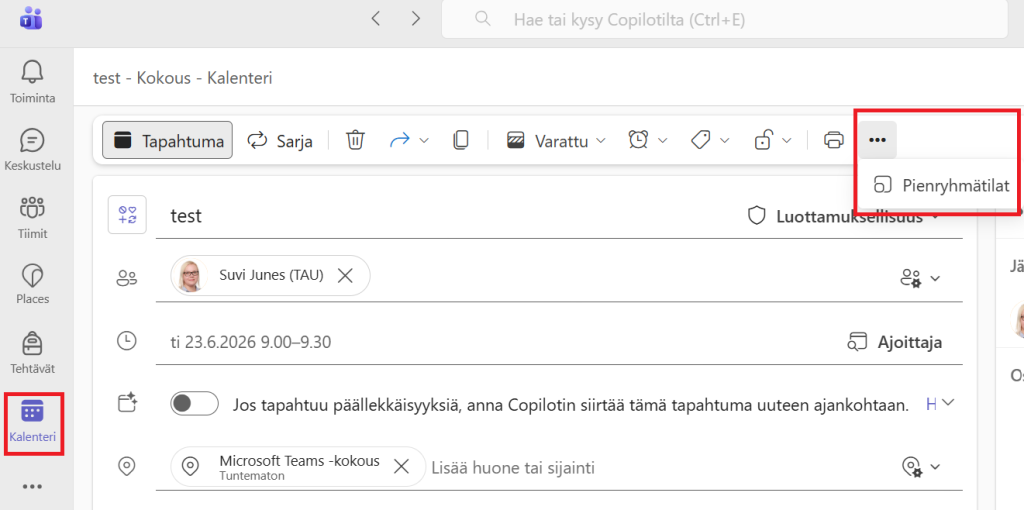This screenshot has width=1024, height=510.
Task: Go to Tiimit in sidebar
Action: pos(32,217)
